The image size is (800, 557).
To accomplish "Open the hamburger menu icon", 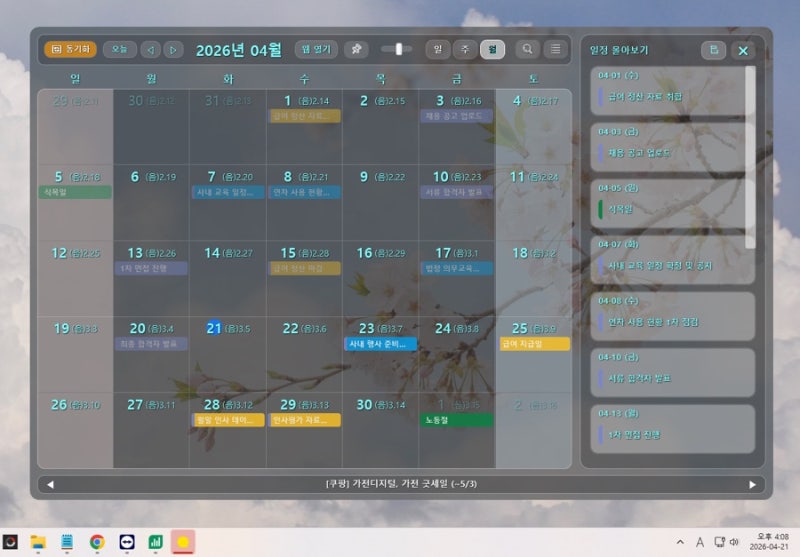I will tap(556, 49).
